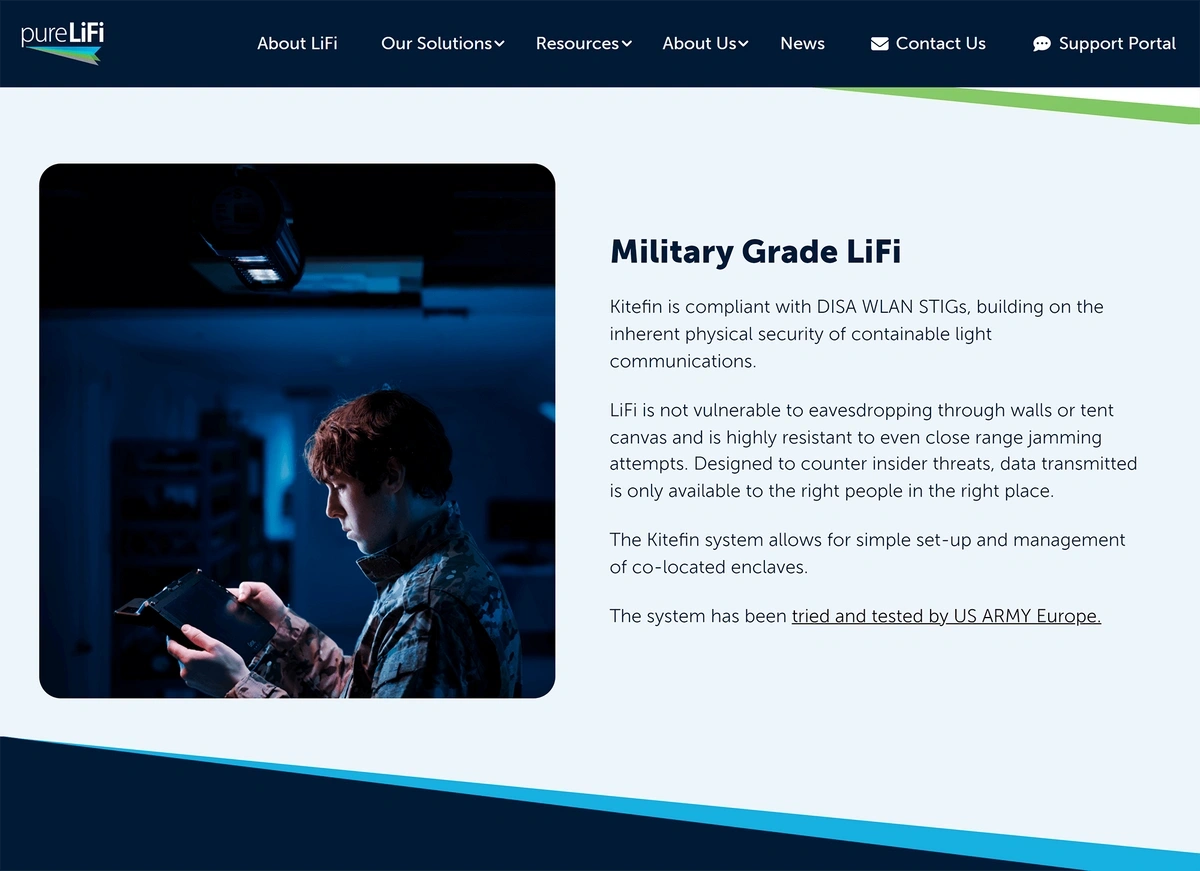The height and width of the screenshot is (871, 1200).
Task: Click the 'Military Grade LiFi' heading
Action: click(x=755, y=251)
